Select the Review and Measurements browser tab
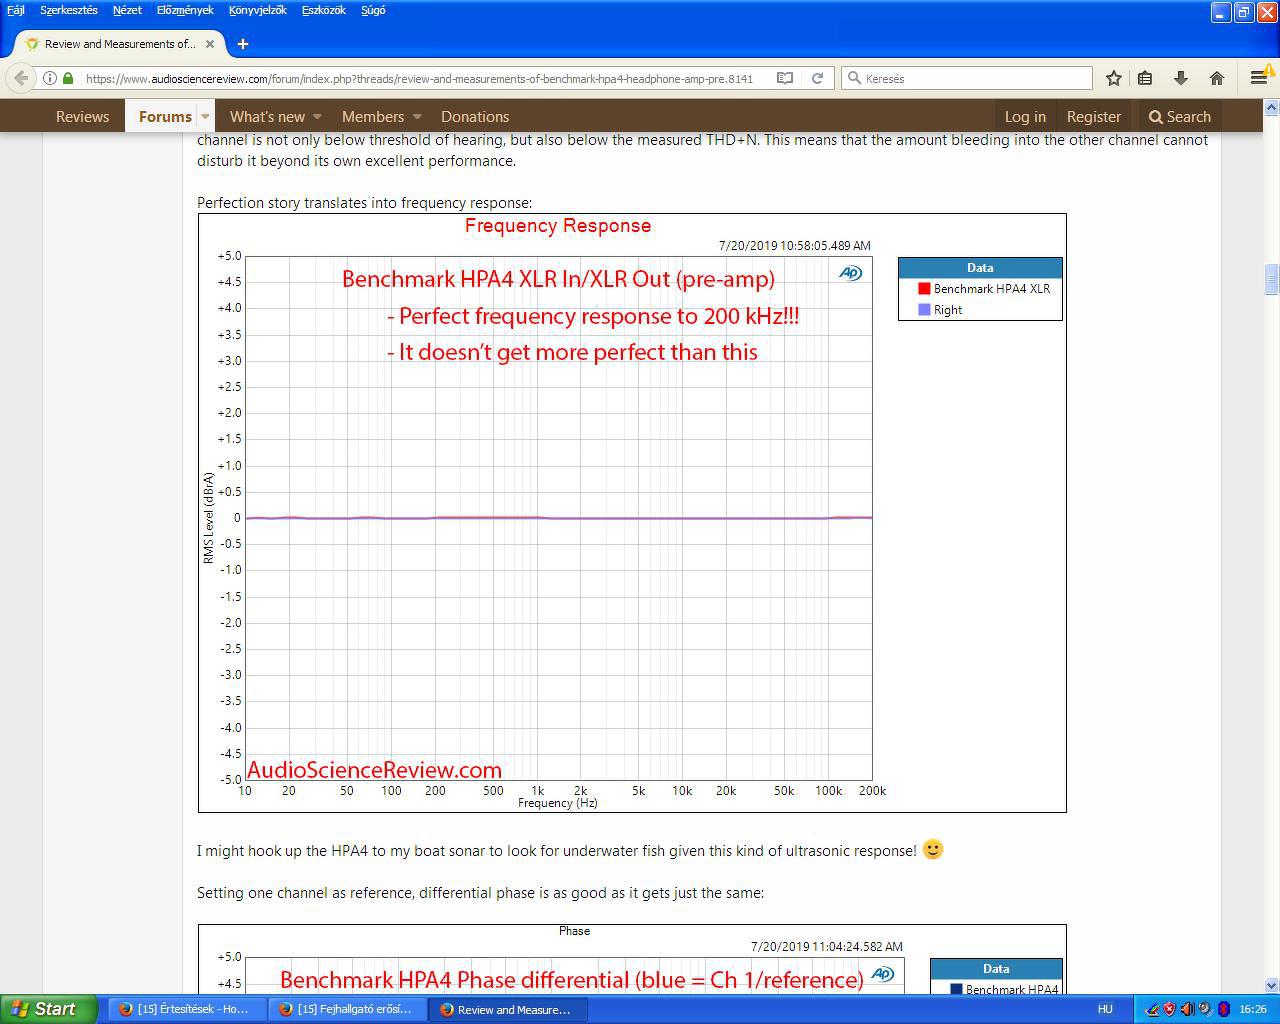1280x1024 pixels. tap(120, 44)
